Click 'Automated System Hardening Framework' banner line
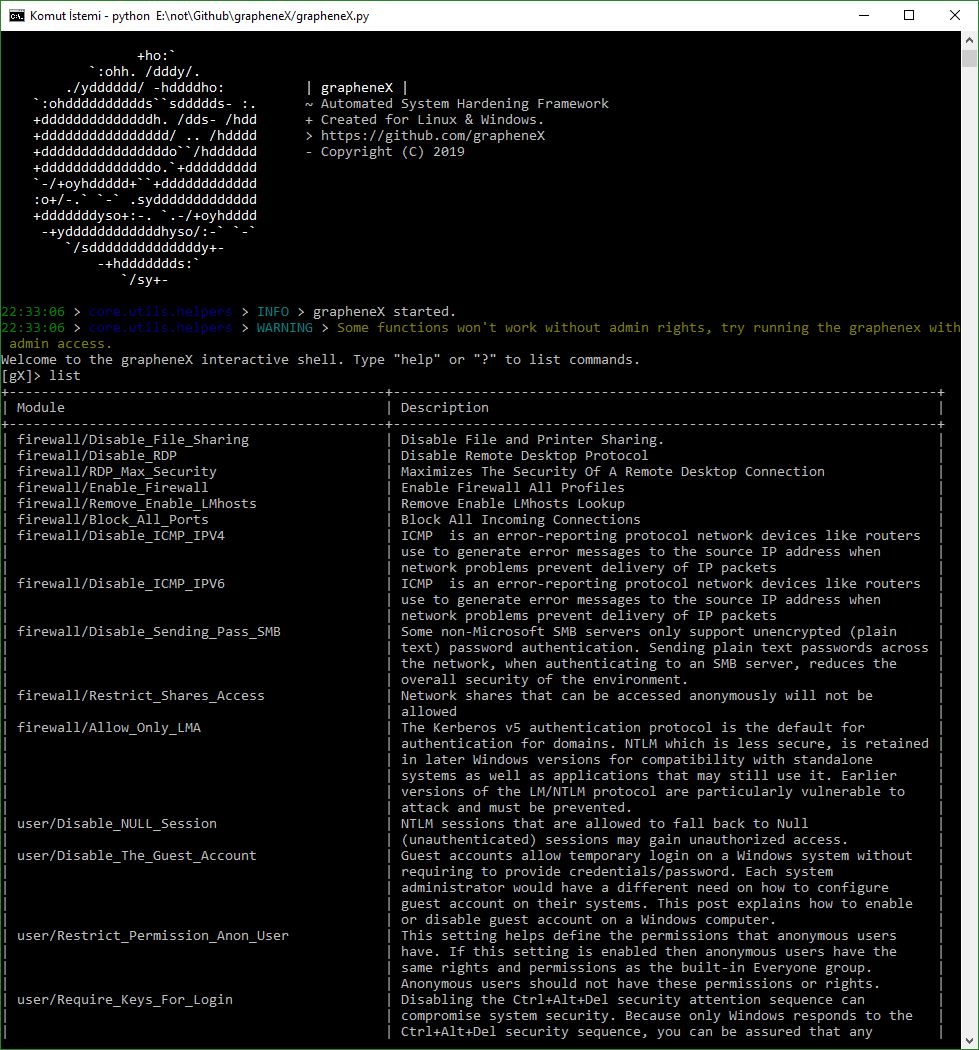This screenshot has height=1050, width=979. tap(465, 103)
